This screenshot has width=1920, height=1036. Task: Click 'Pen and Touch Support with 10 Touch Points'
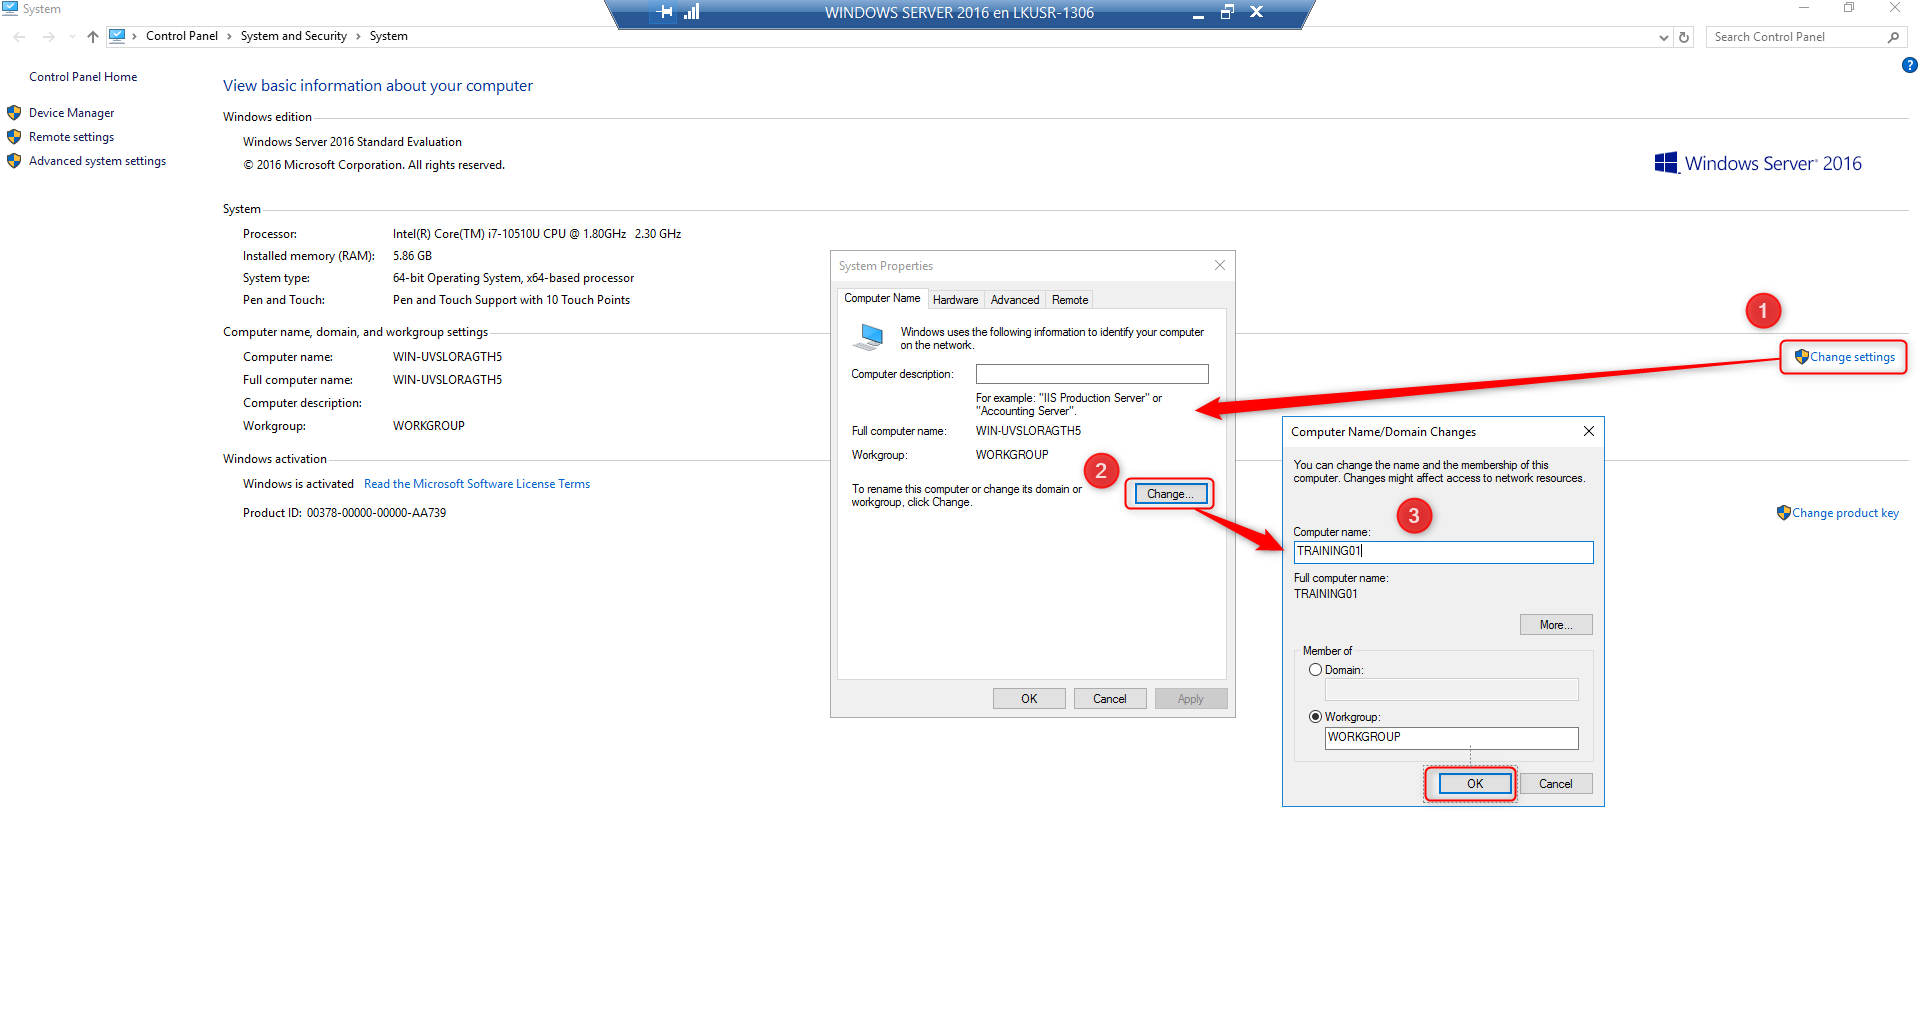[x=511, y=300]
